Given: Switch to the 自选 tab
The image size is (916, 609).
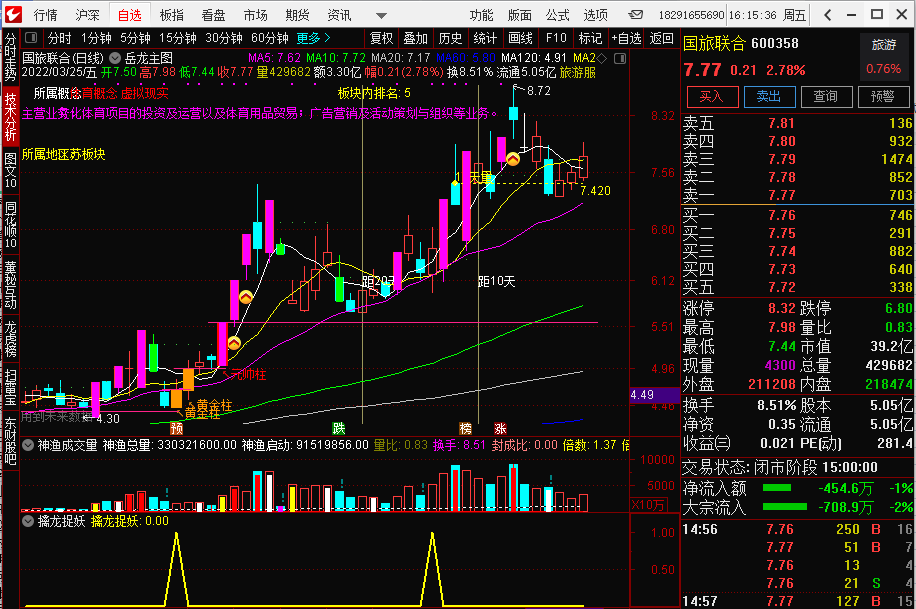Looking at the screenshot, I should tap(129, 15).
